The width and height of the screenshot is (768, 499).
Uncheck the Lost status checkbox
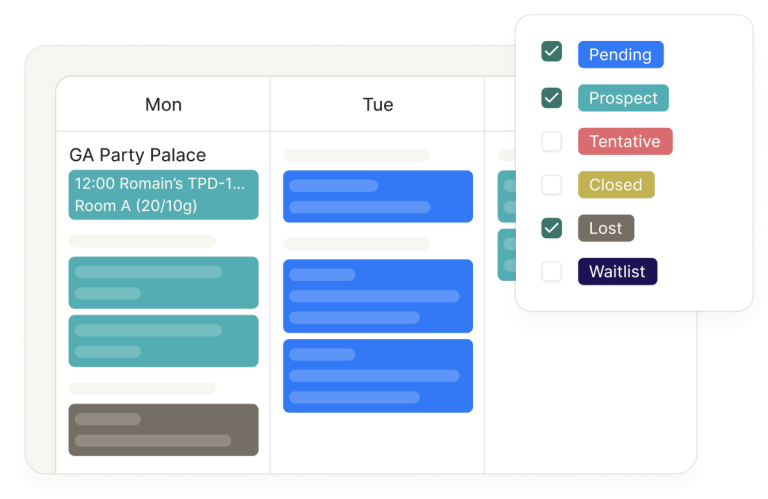click(552, 228)
